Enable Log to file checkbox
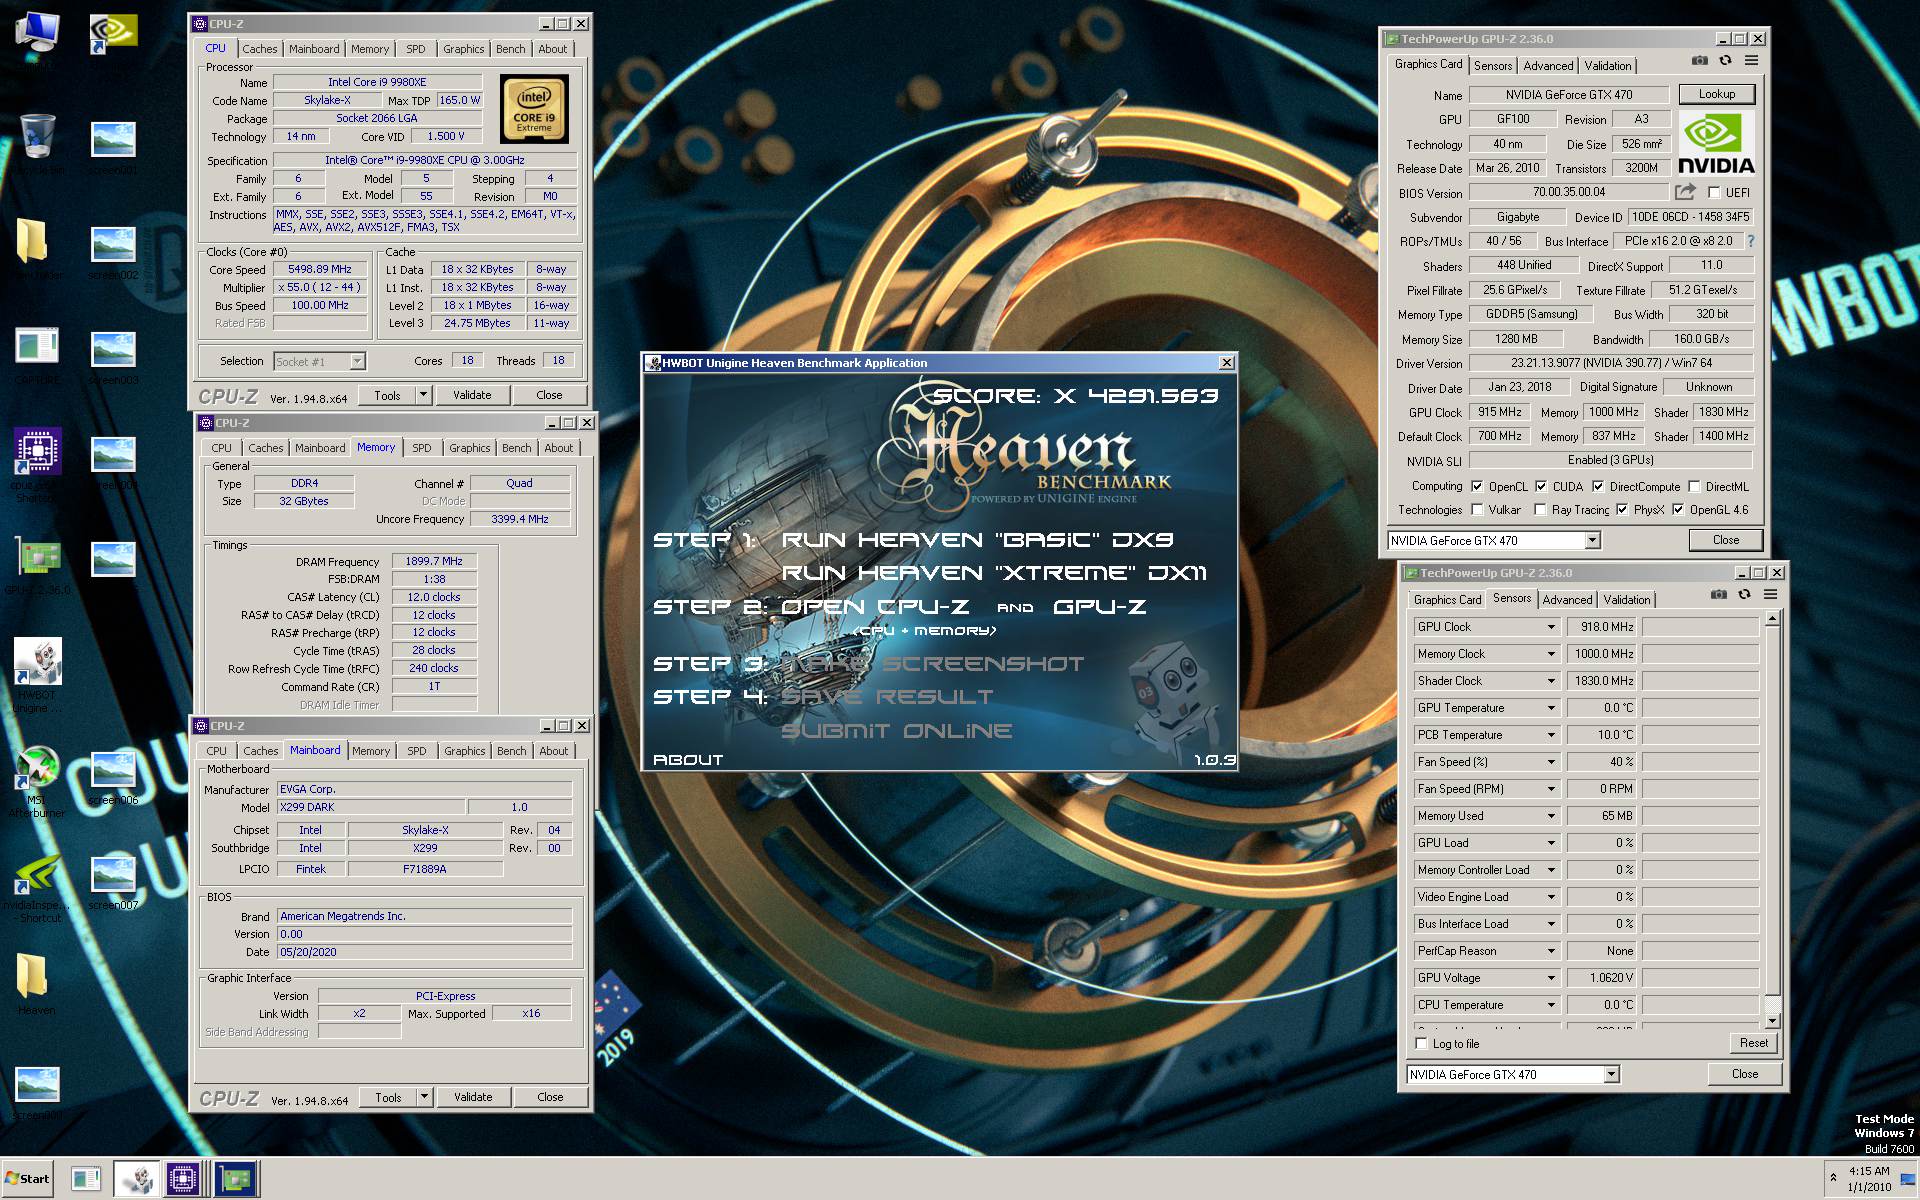The width and height of the screenshot is (1920, 1200). point(1421,1044)
